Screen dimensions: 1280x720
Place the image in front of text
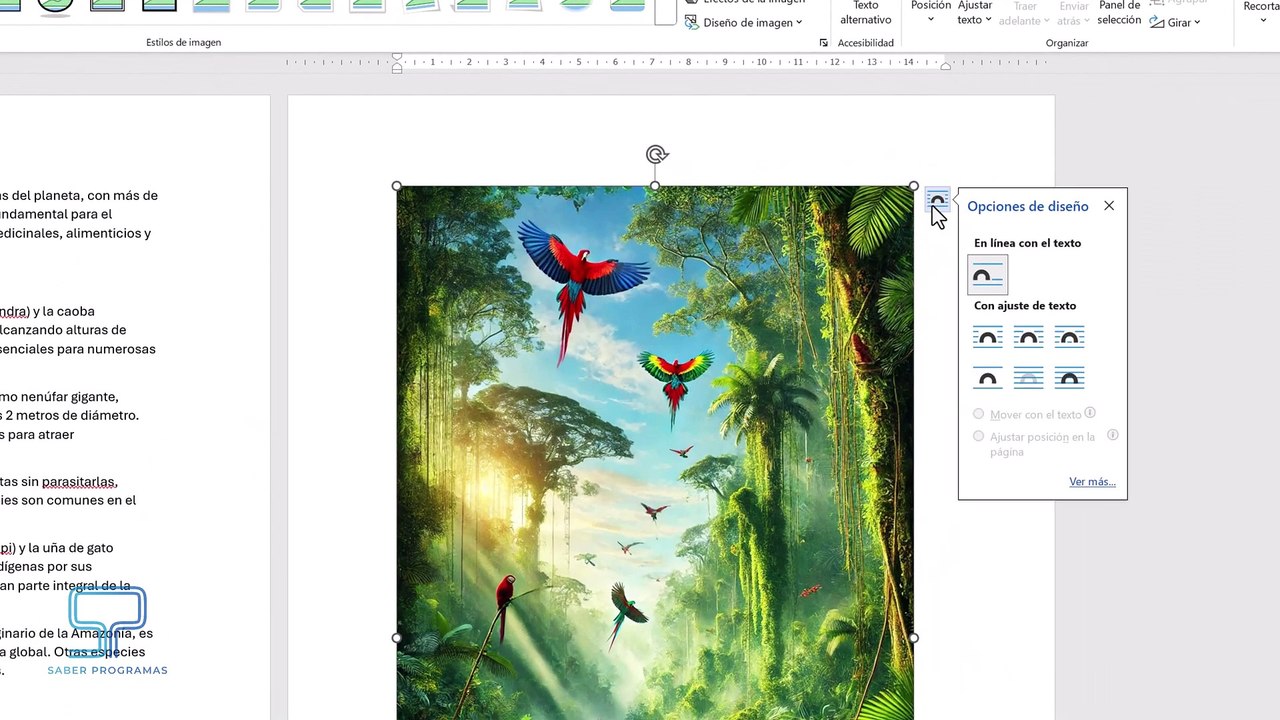(x=1069, y=378)
